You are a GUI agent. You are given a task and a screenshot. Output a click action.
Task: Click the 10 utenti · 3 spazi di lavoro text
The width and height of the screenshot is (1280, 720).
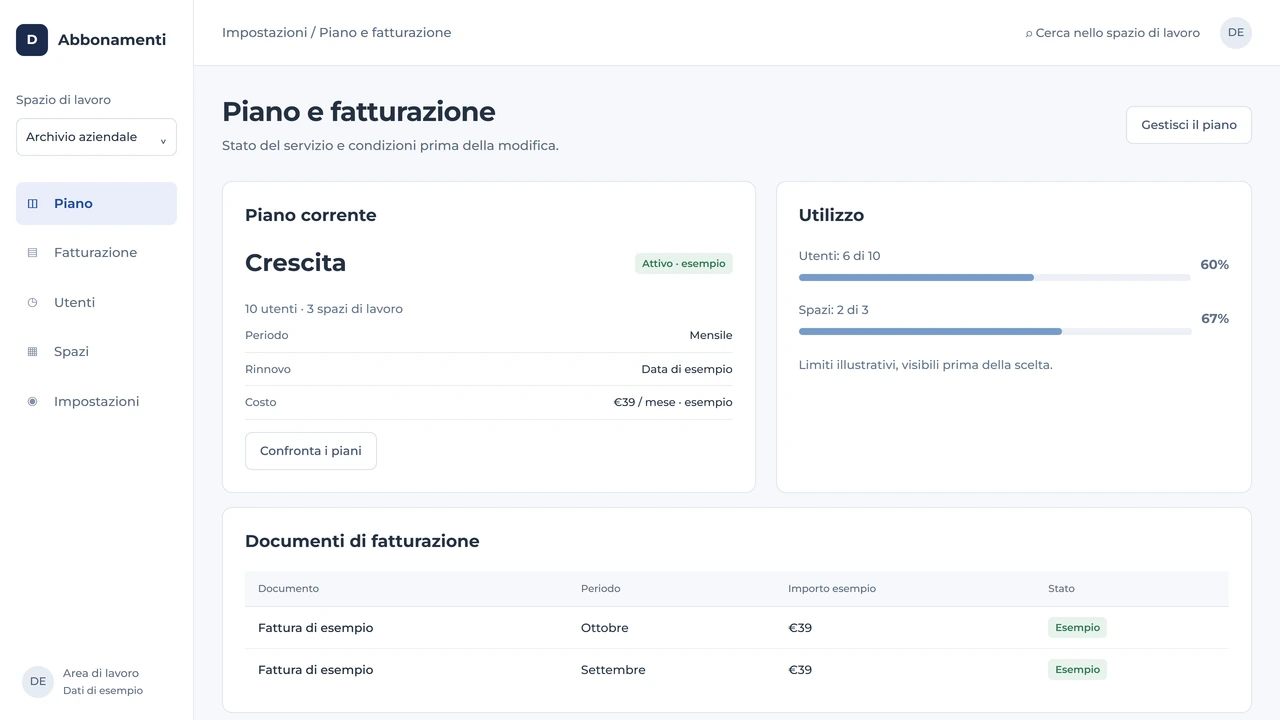[x=324, y=309]
